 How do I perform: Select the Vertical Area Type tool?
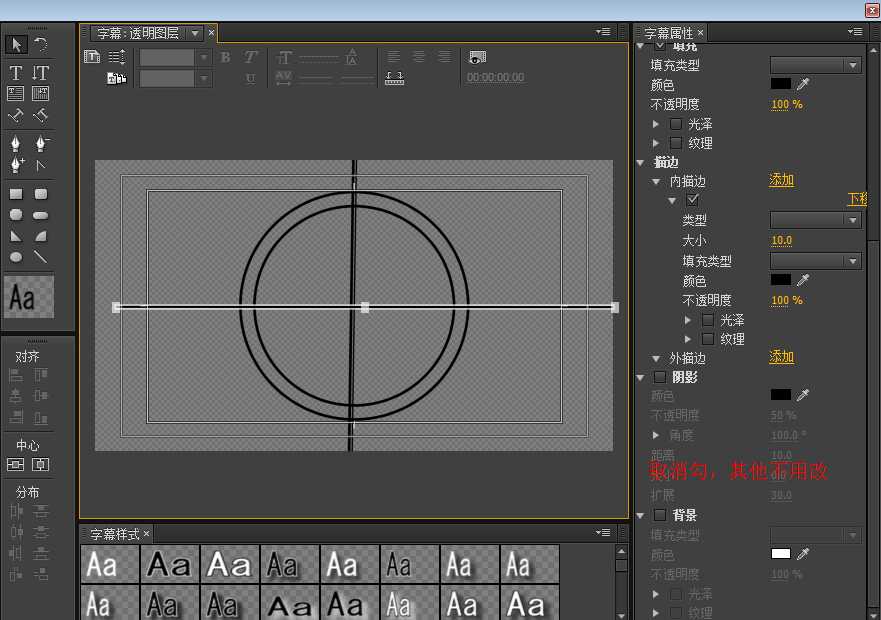coord(40,93)
